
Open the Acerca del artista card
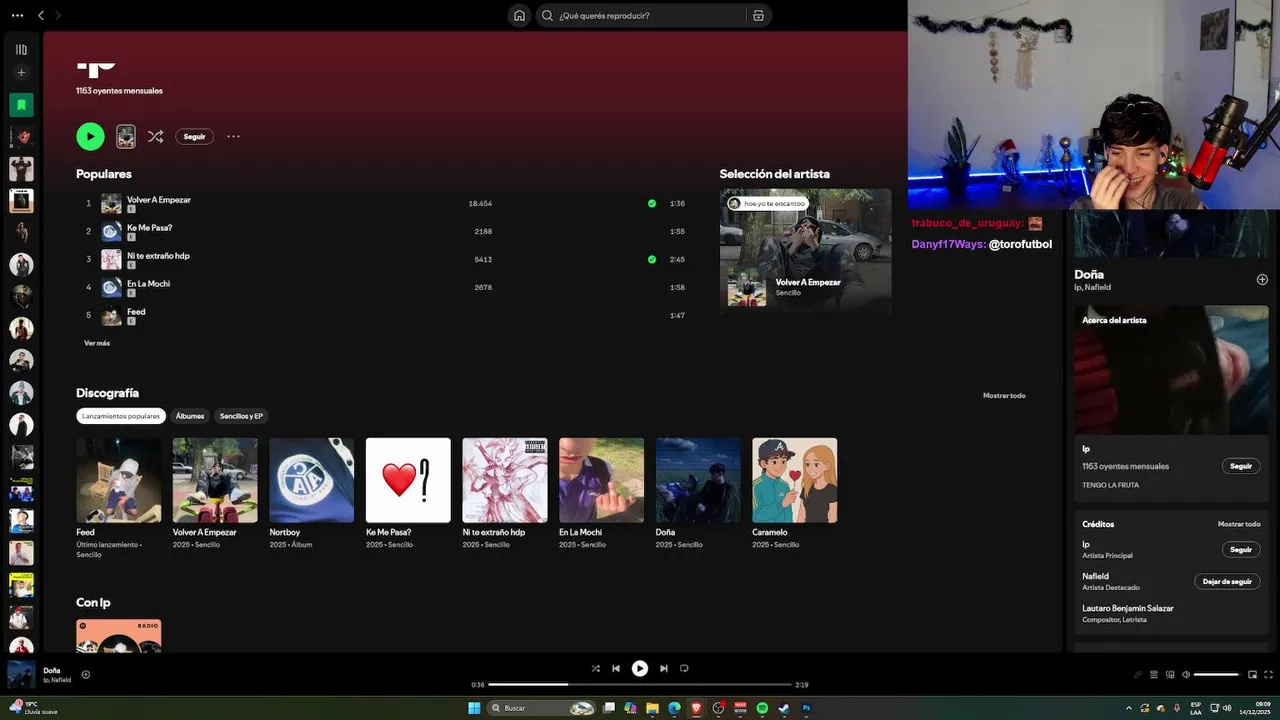pyautogui.click(x=1171, y=403)
